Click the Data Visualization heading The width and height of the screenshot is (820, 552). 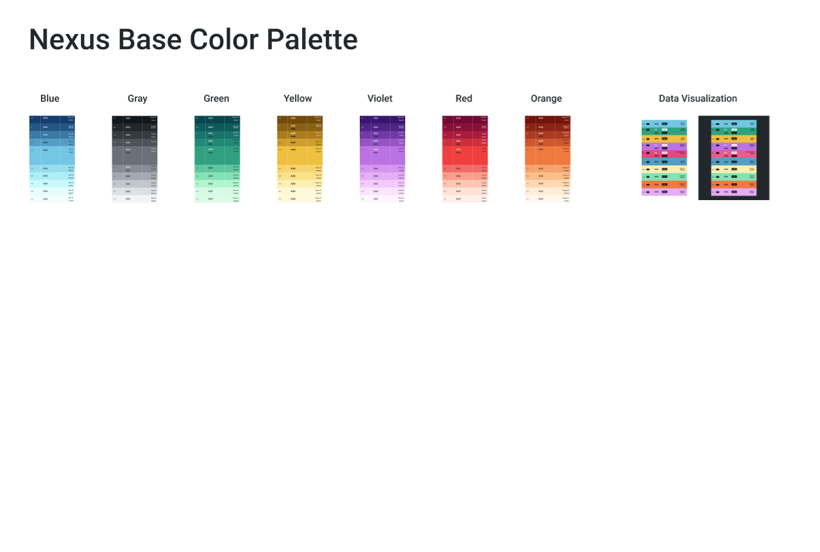[x=698, y=99]
